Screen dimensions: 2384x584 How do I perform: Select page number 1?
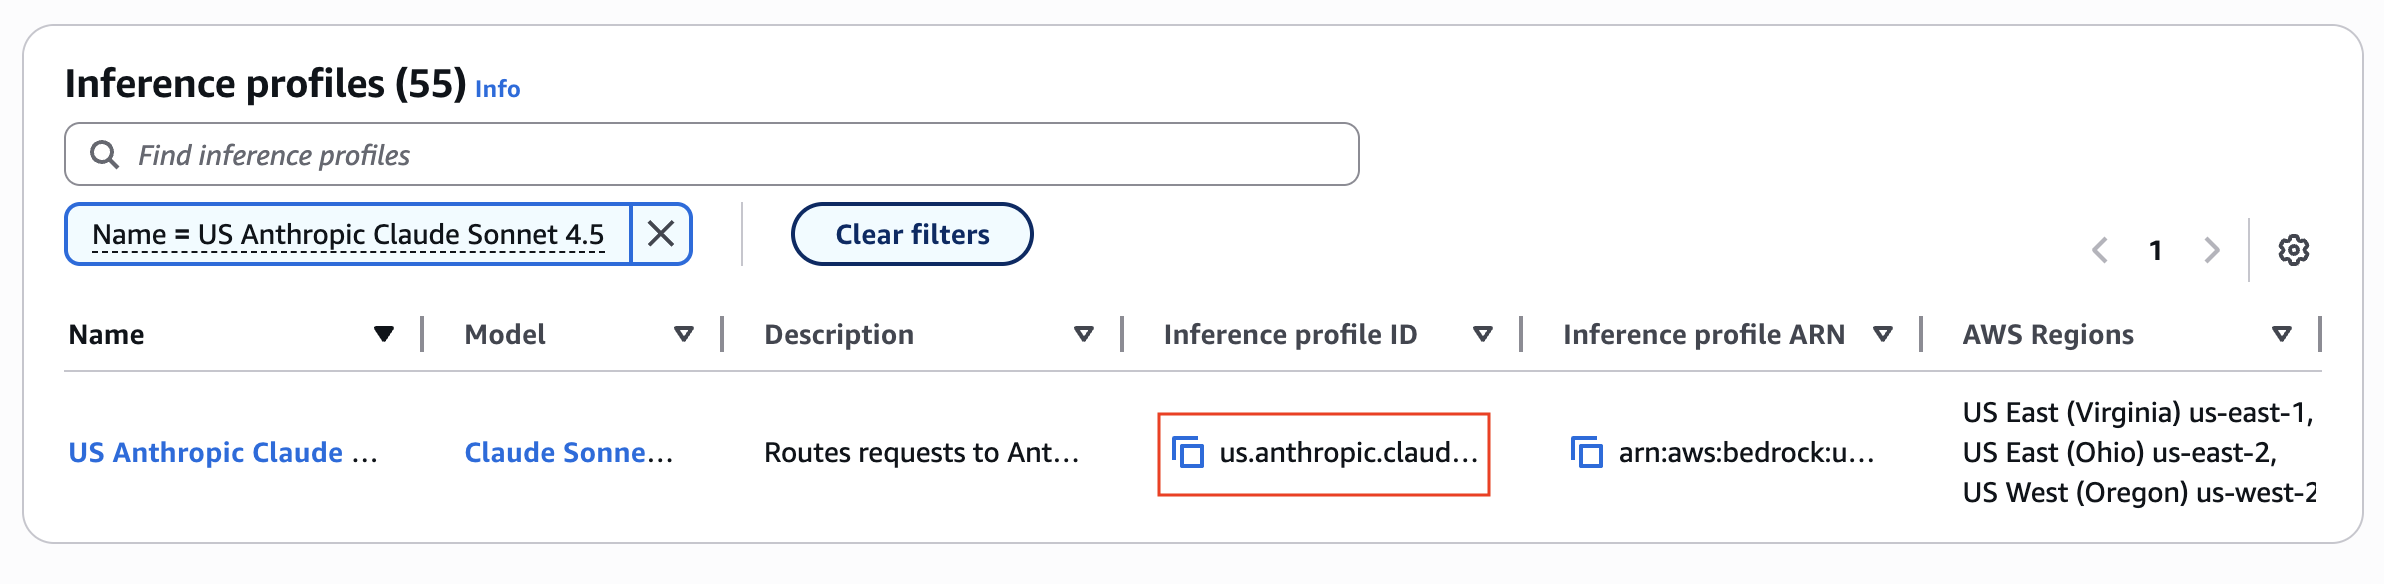point(2156,250)
